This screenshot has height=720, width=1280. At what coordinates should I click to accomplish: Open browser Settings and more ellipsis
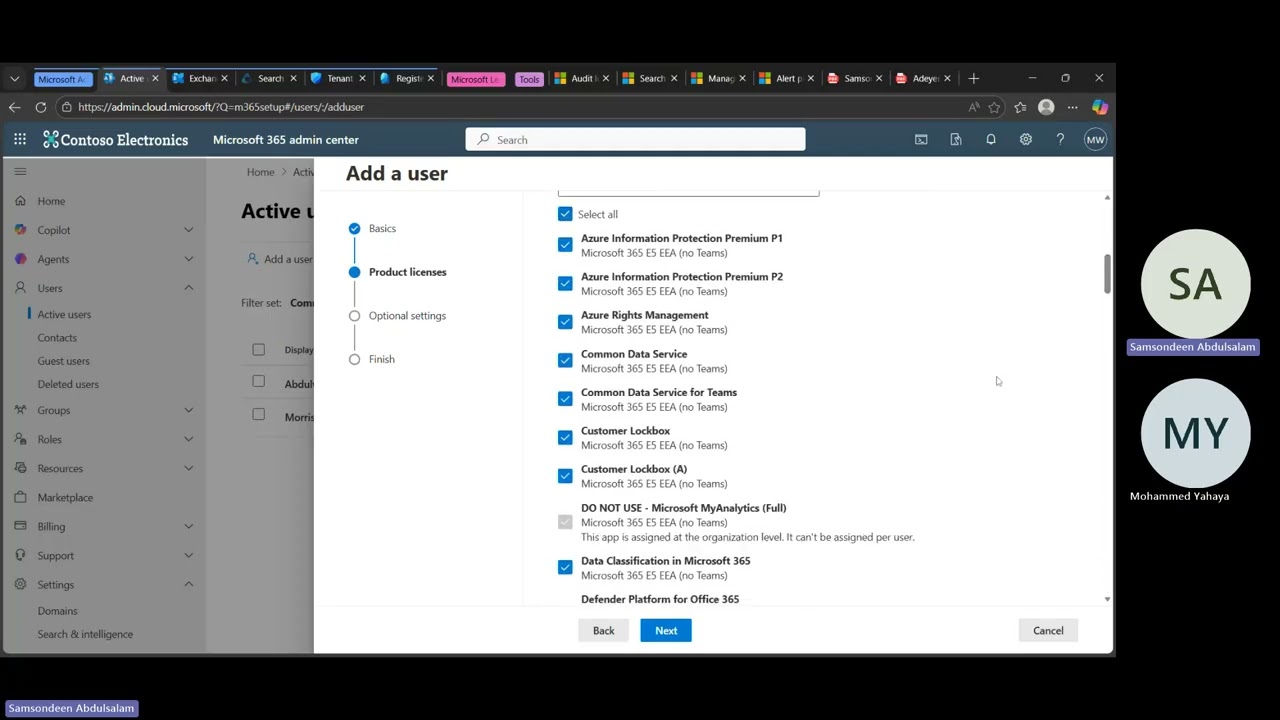pyautogui.click(x=1072, y=107)
